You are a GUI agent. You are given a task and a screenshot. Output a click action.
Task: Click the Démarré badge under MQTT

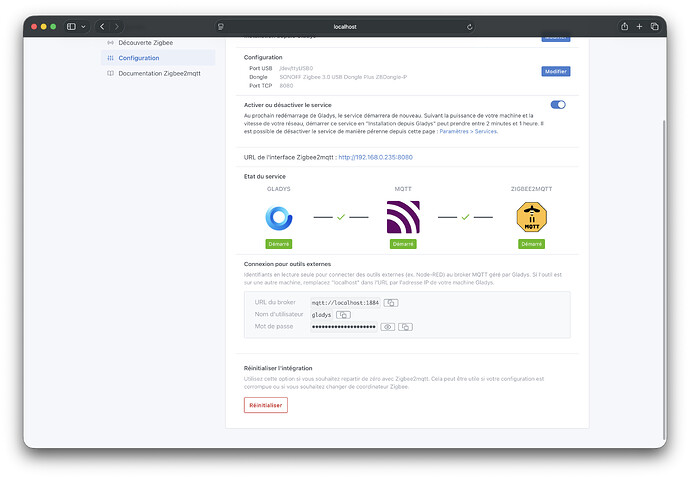[403, 244]
